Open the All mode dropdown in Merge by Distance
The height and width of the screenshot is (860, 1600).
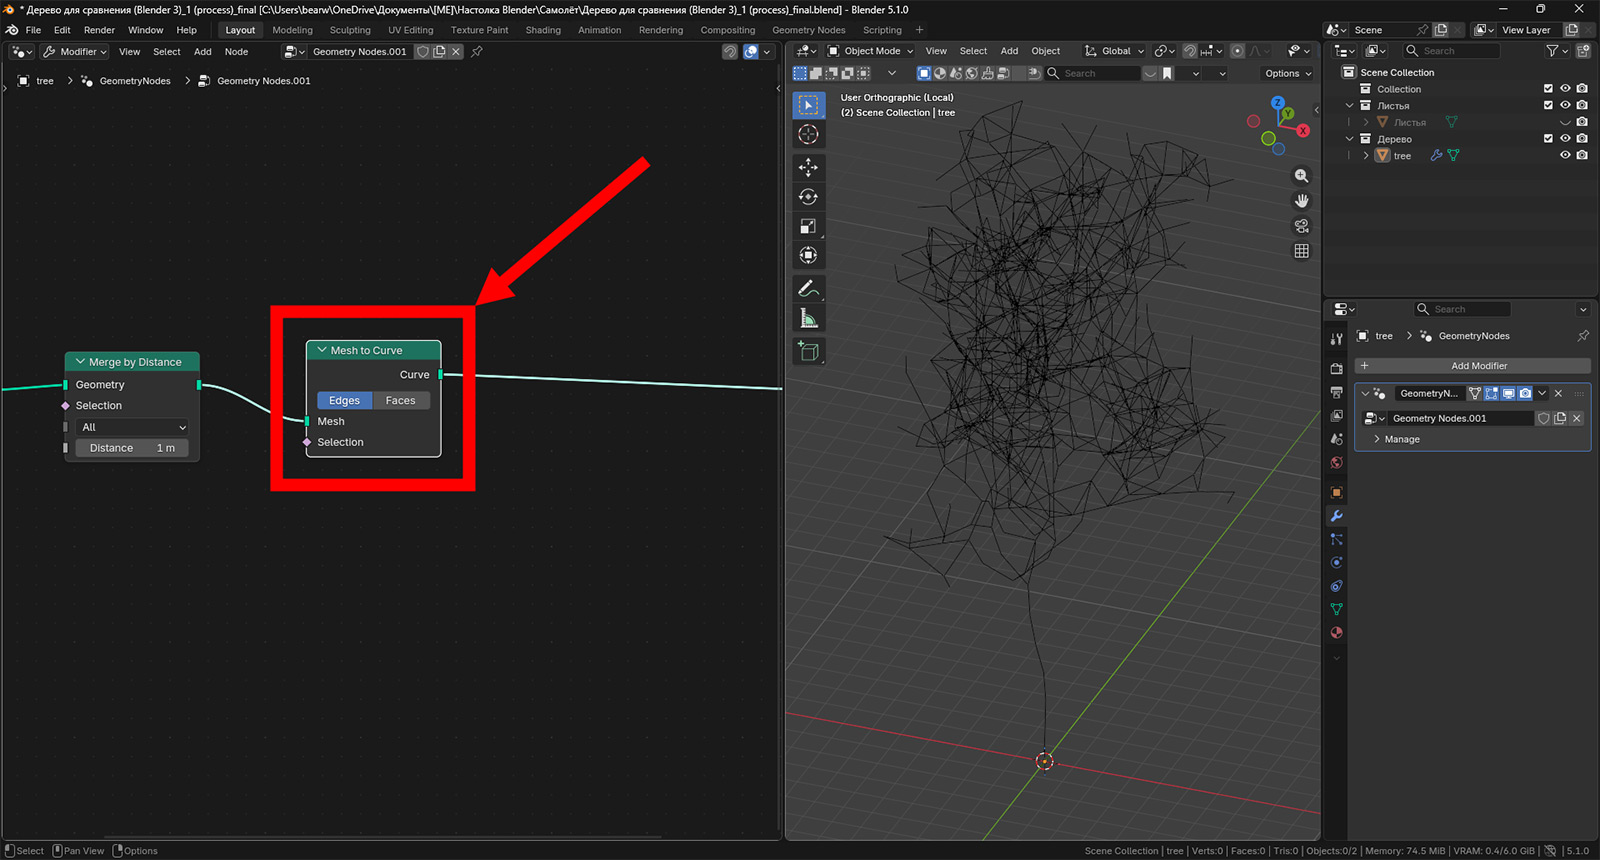132,427
